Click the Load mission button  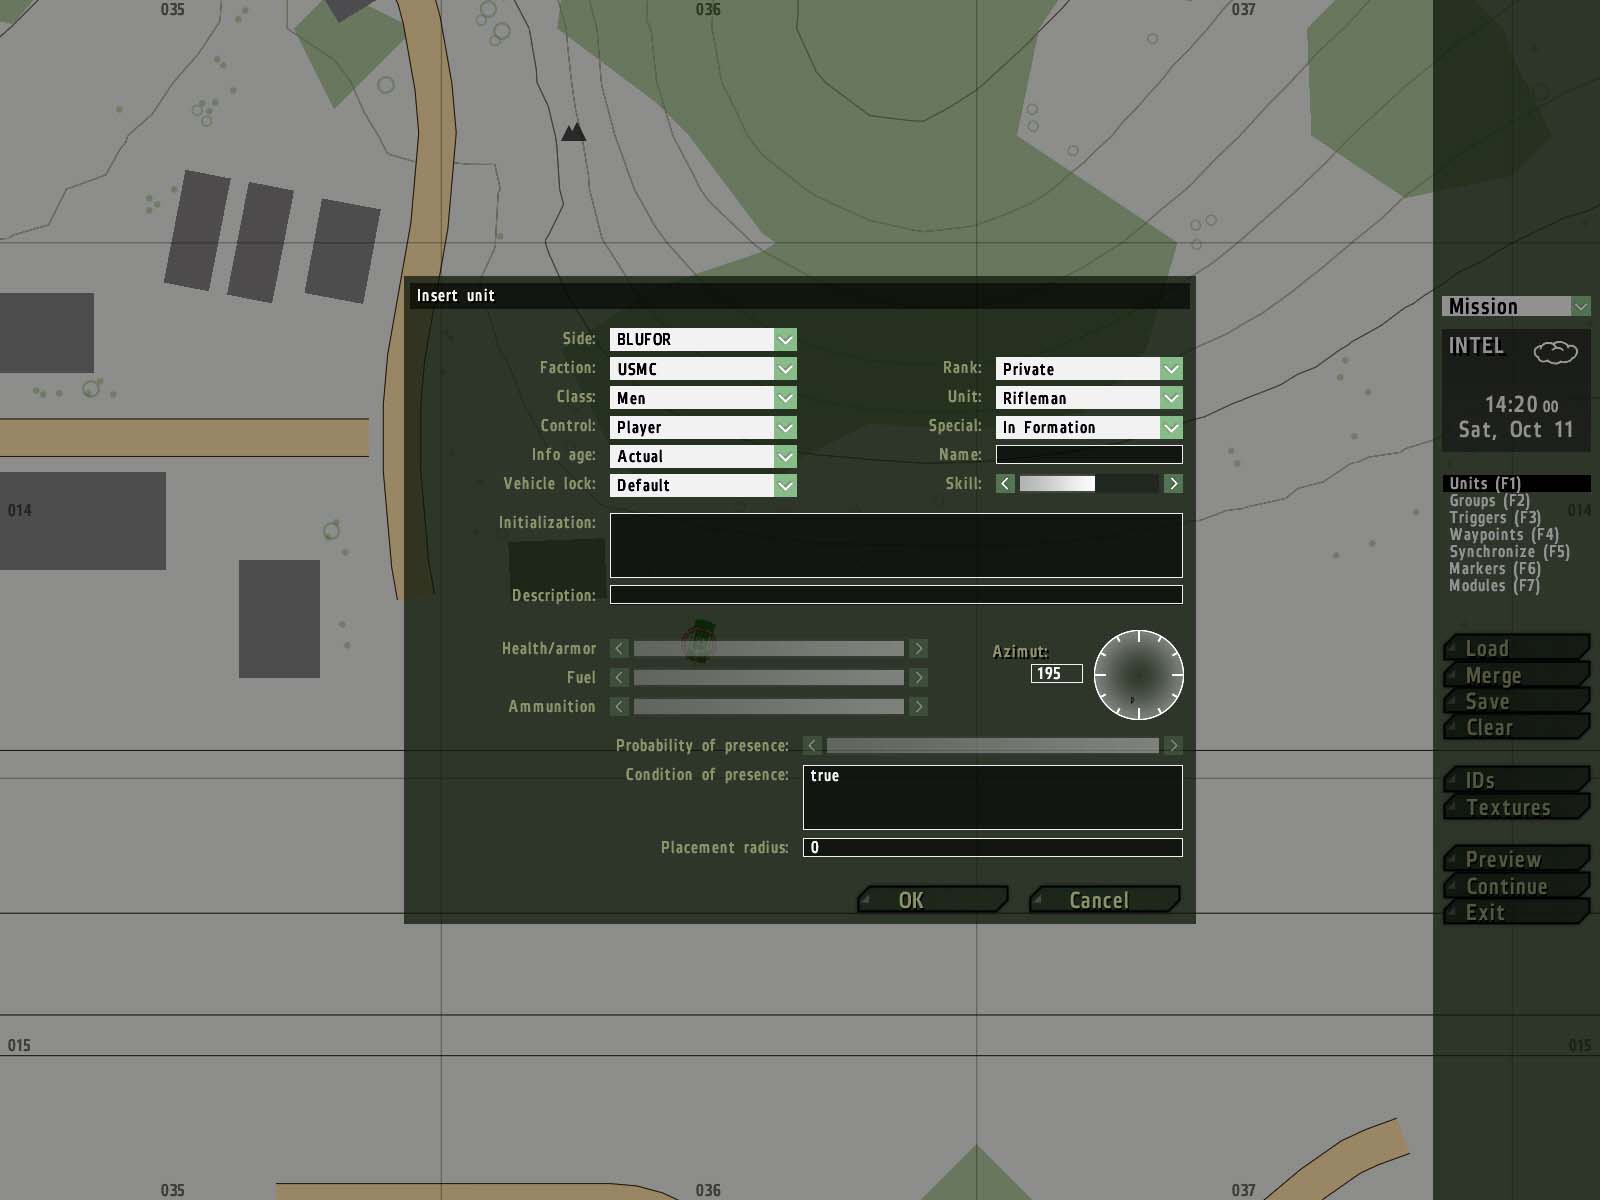coord(1516,648)
